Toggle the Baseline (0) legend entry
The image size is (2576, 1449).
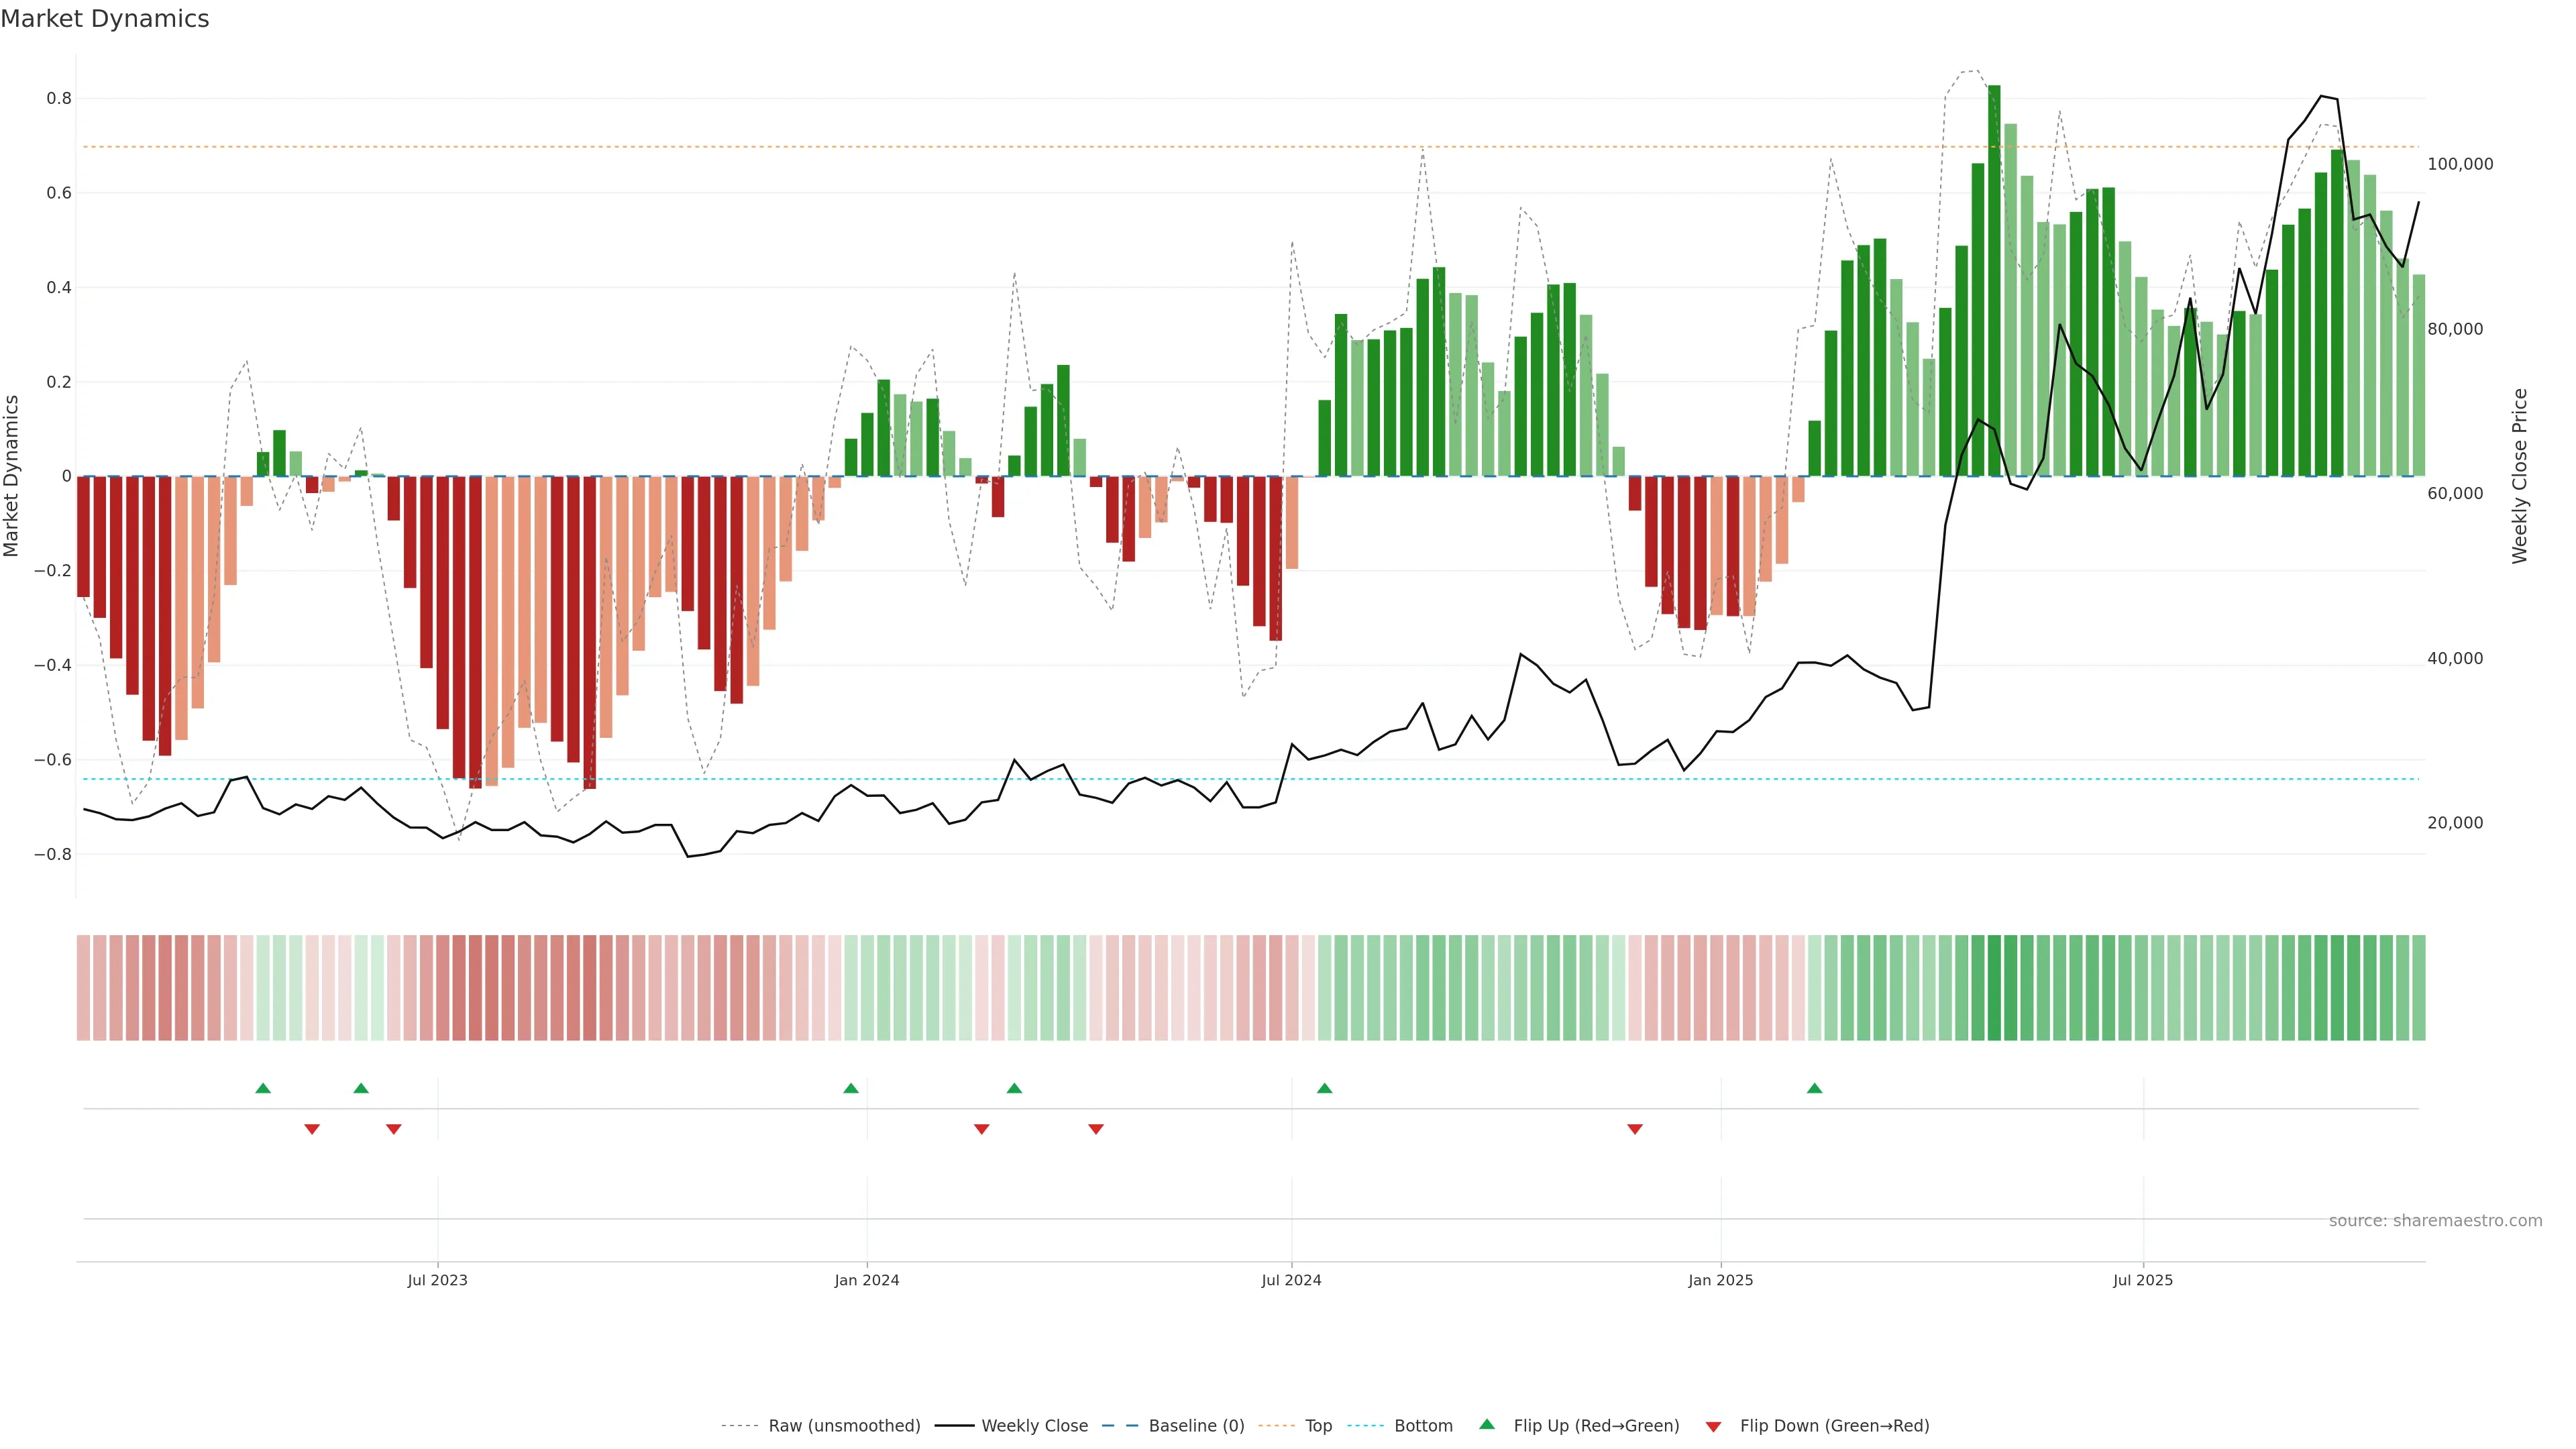(1196, 1426)
